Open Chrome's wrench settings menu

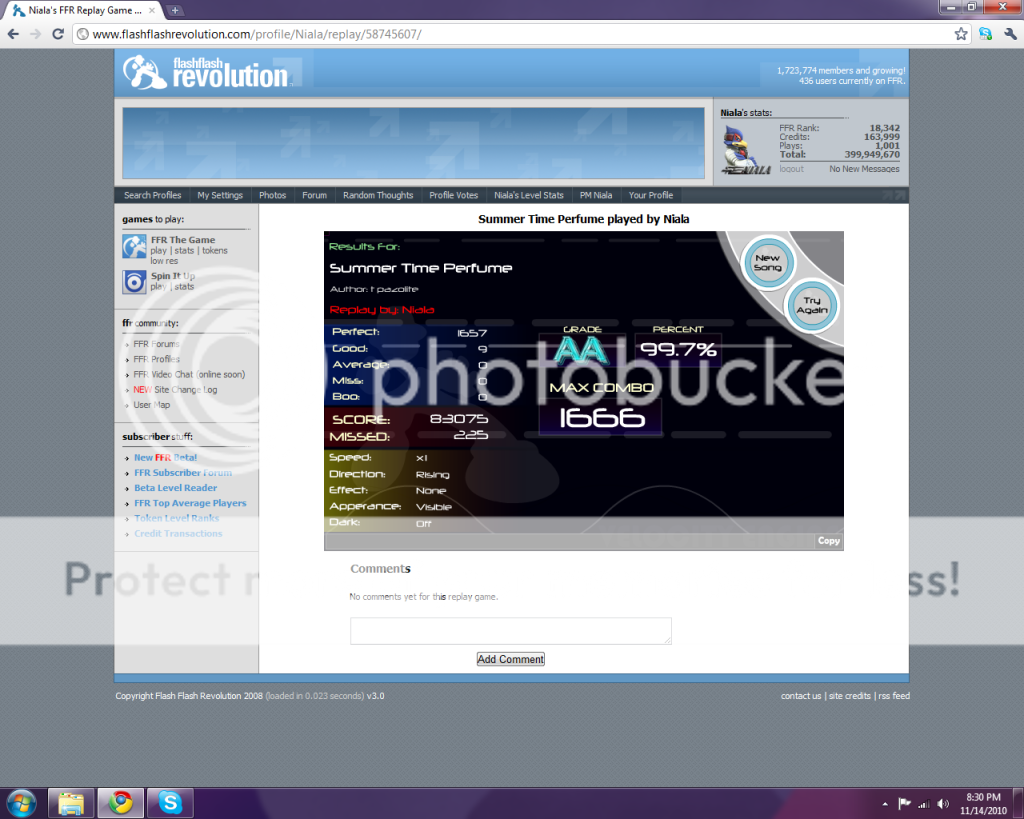pyautogui.click(x=1008, y=34)
